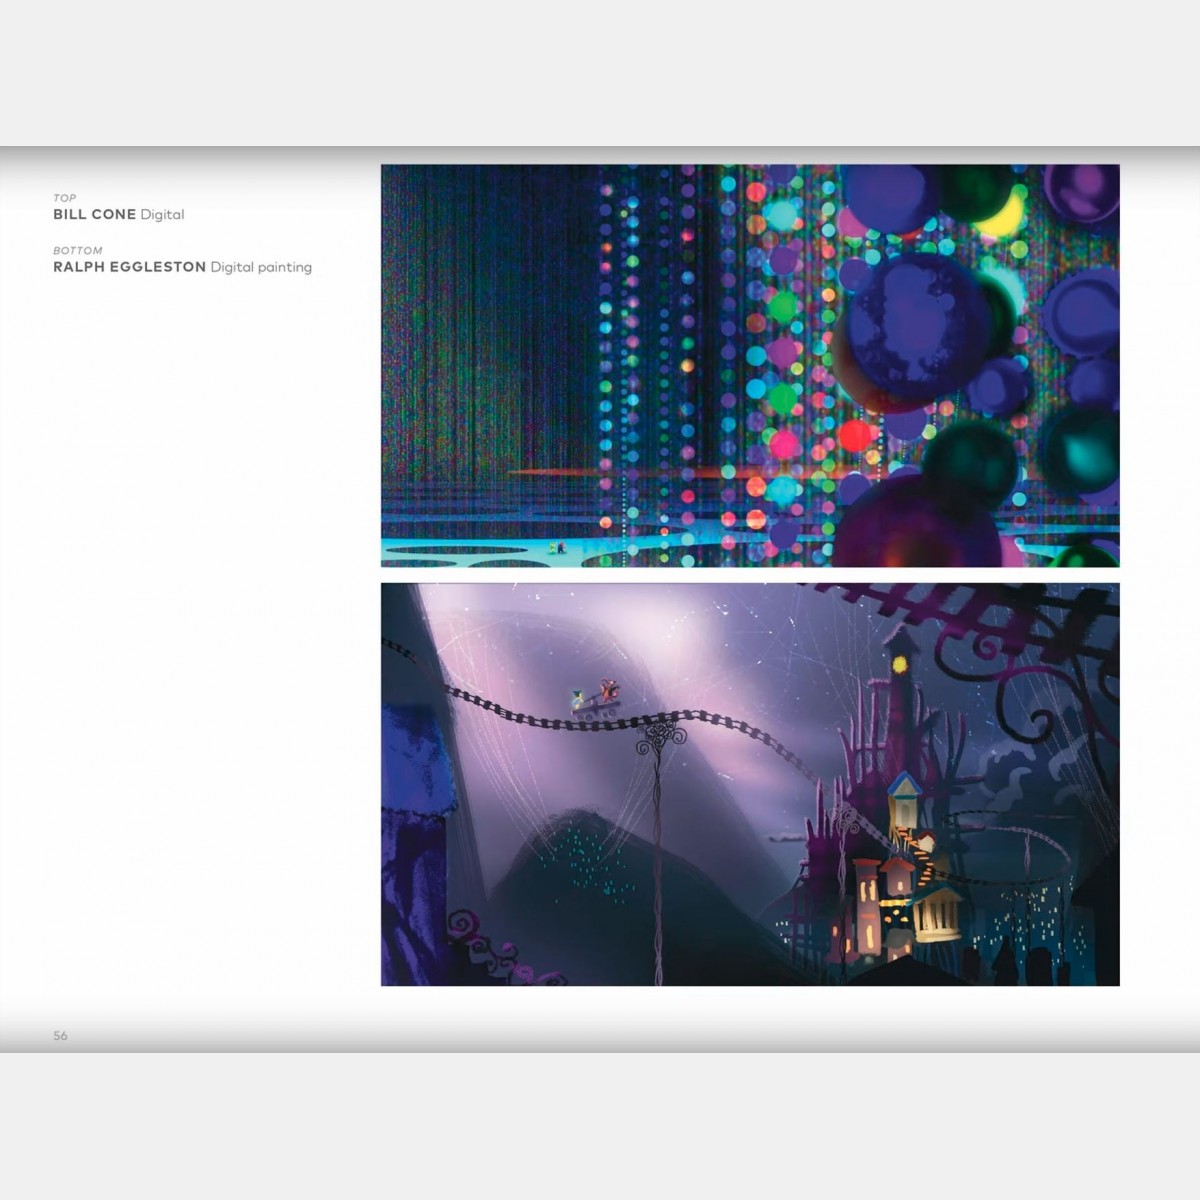The width and height of the screenshot is (1200, 1200).
Task: Click the yellow crescent sphere in top artwork
Action: (x=1005, y=215)
